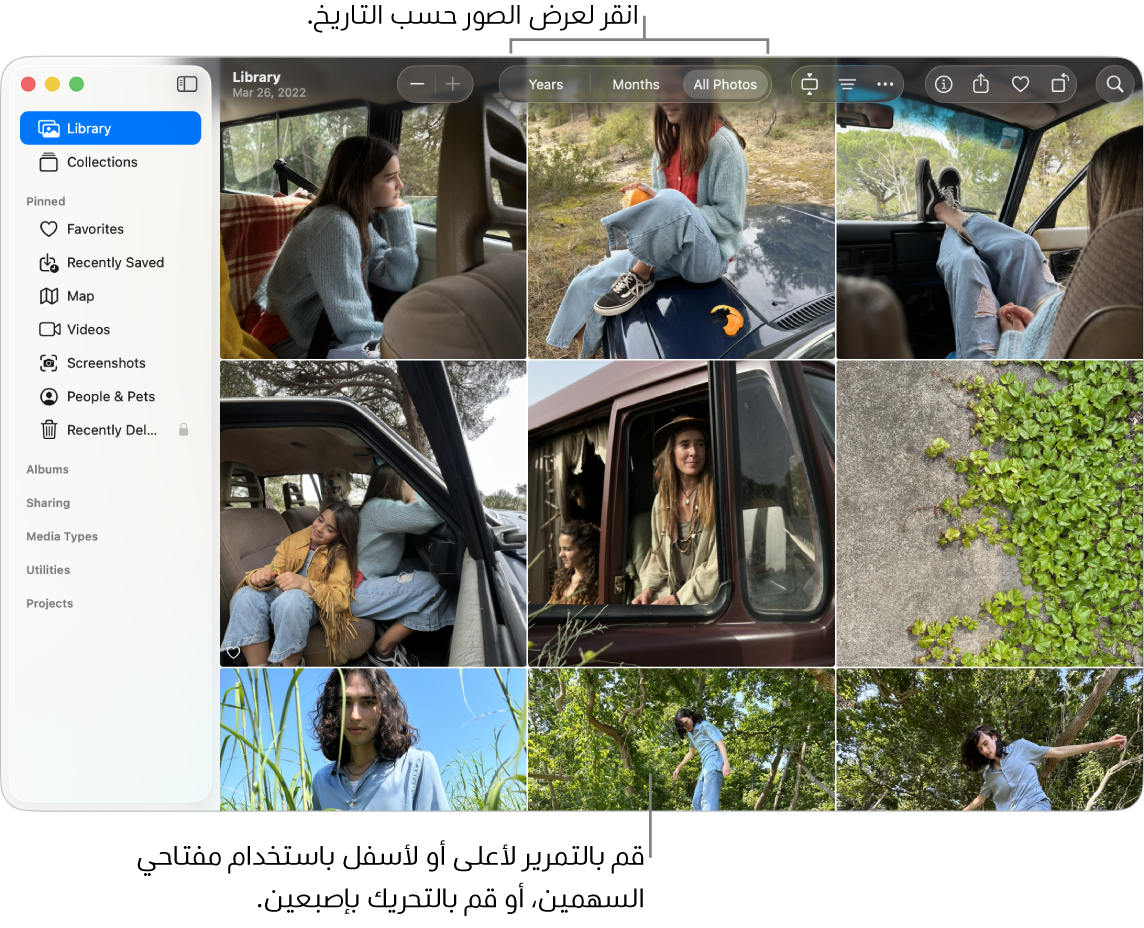Open People & Pets in sidebar
1144x928 pixels.
point(110,397)
